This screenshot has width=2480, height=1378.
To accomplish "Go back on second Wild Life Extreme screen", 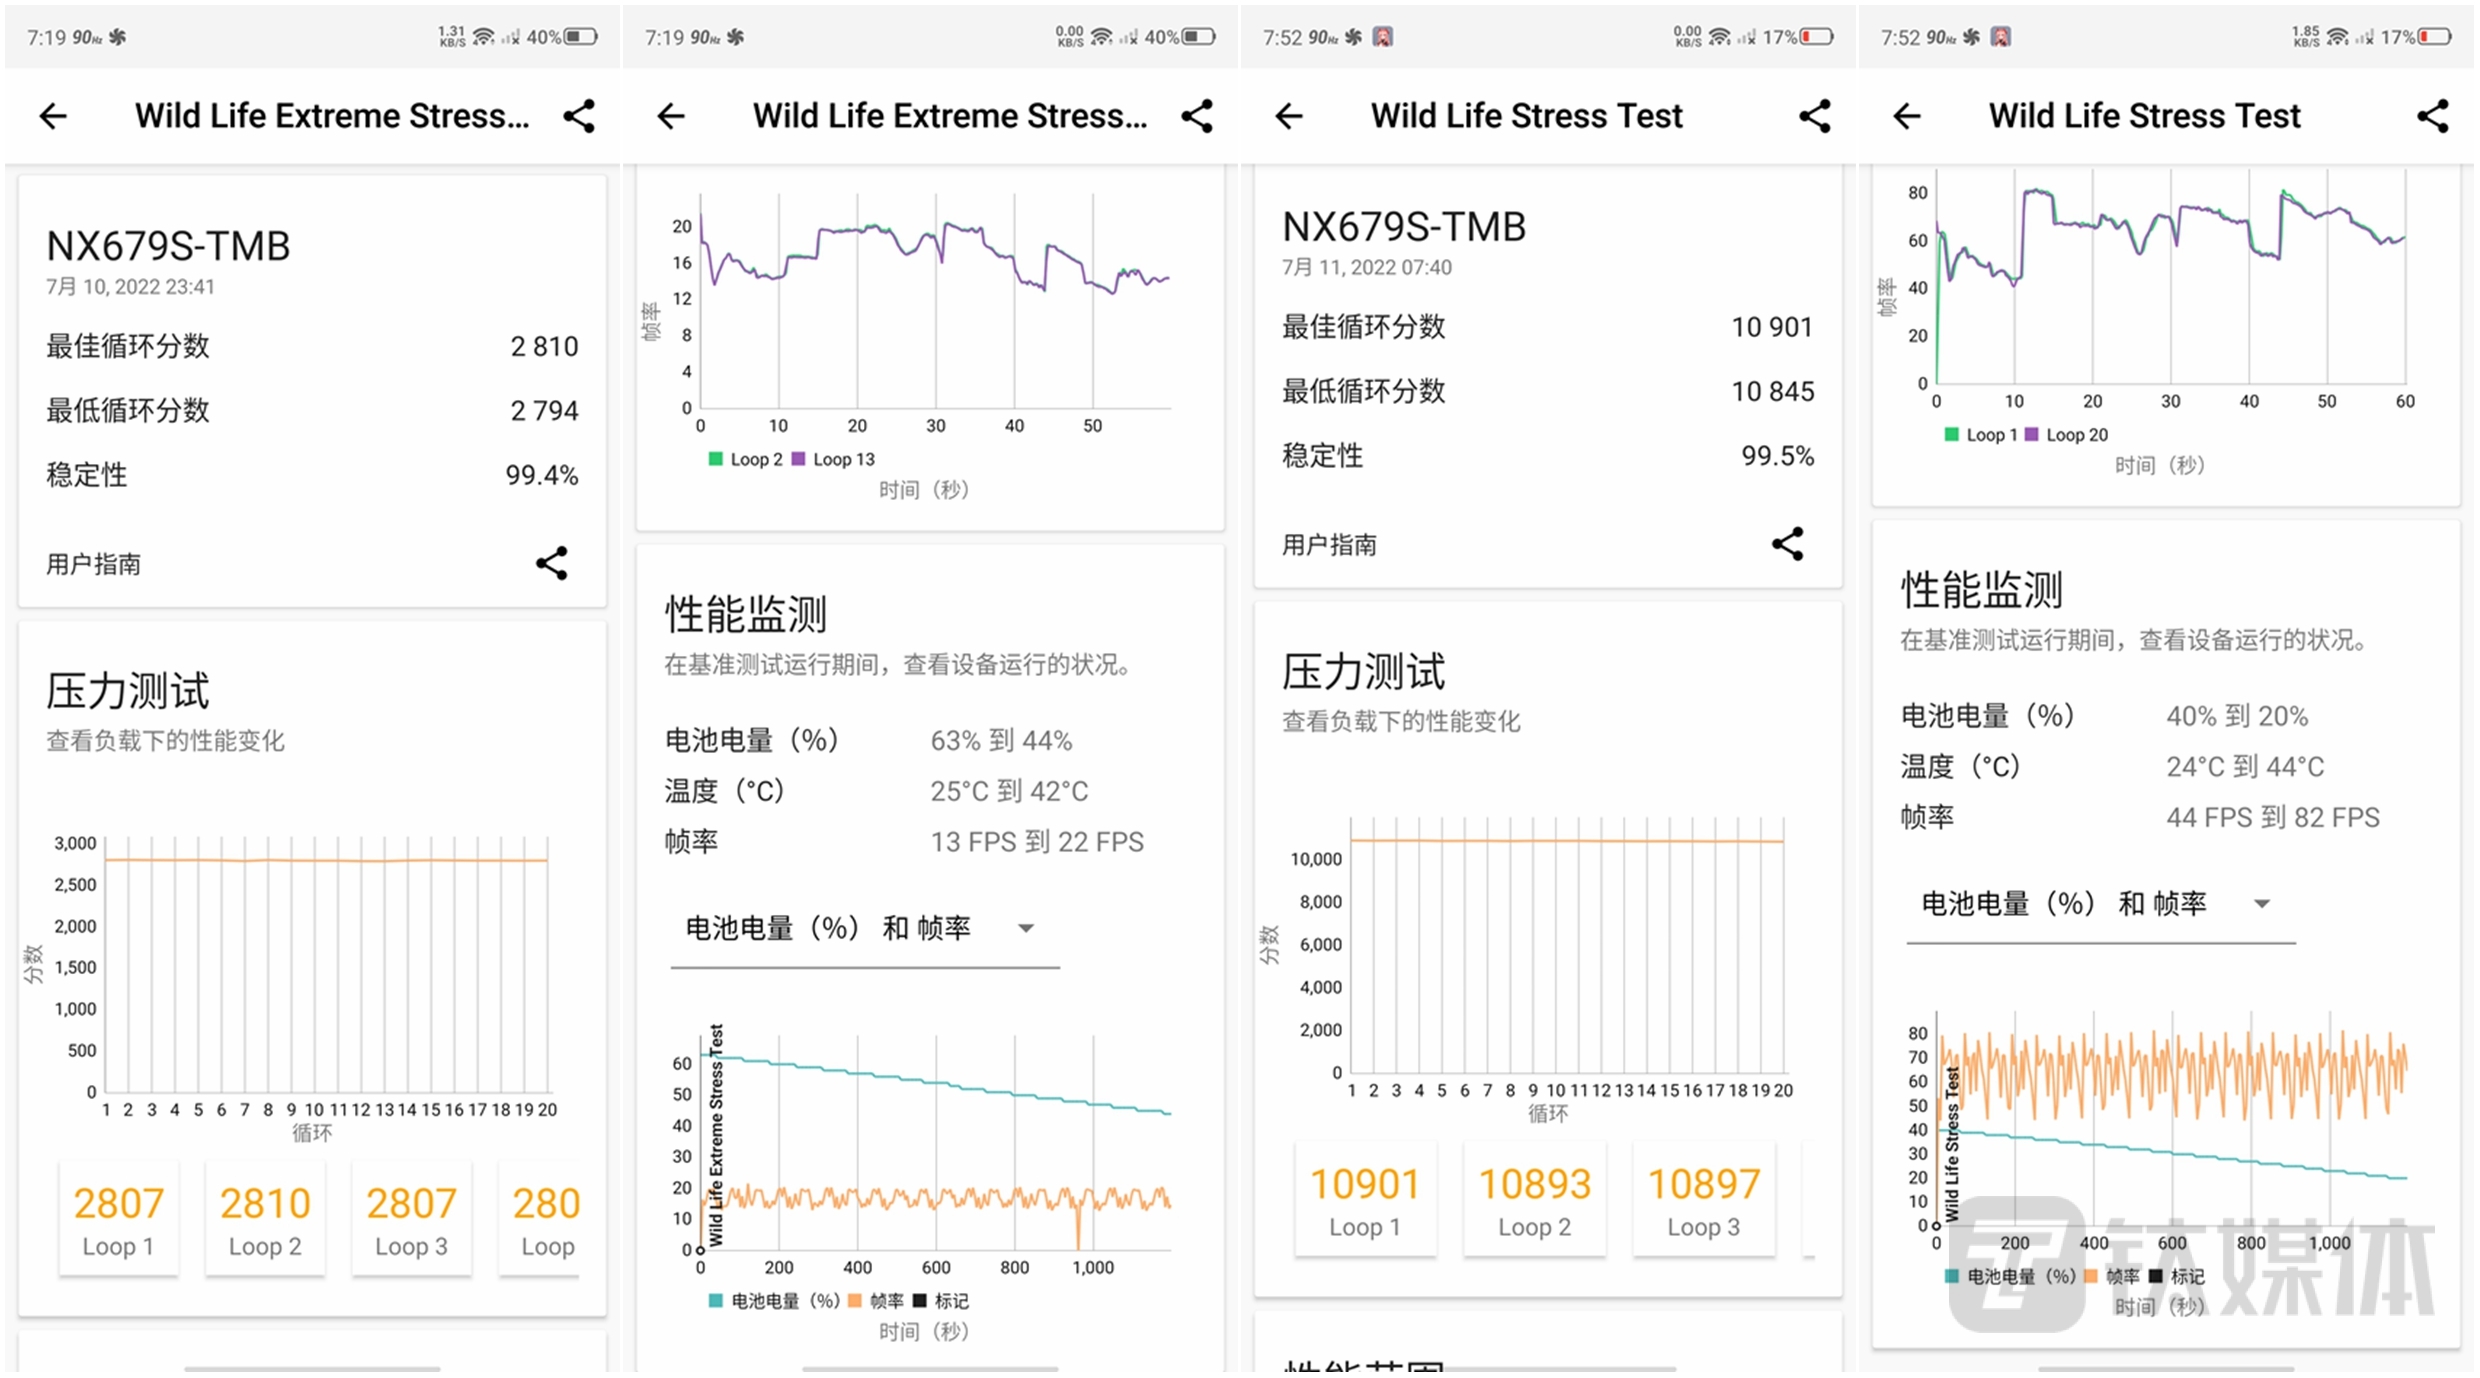I will 671,116.
